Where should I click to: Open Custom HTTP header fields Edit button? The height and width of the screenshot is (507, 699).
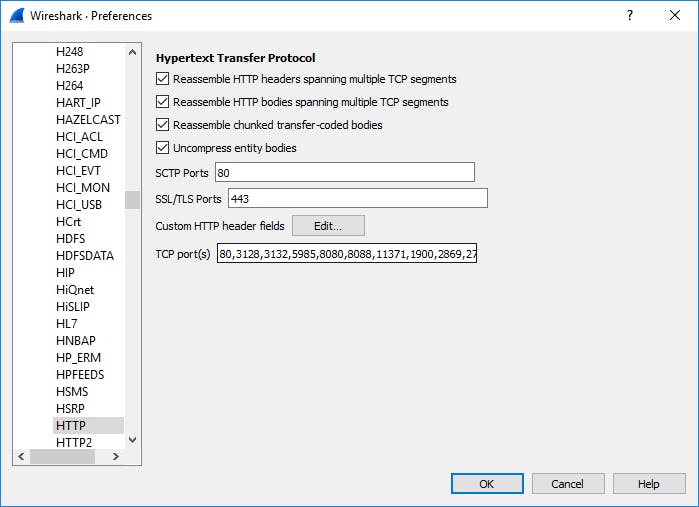328,226
